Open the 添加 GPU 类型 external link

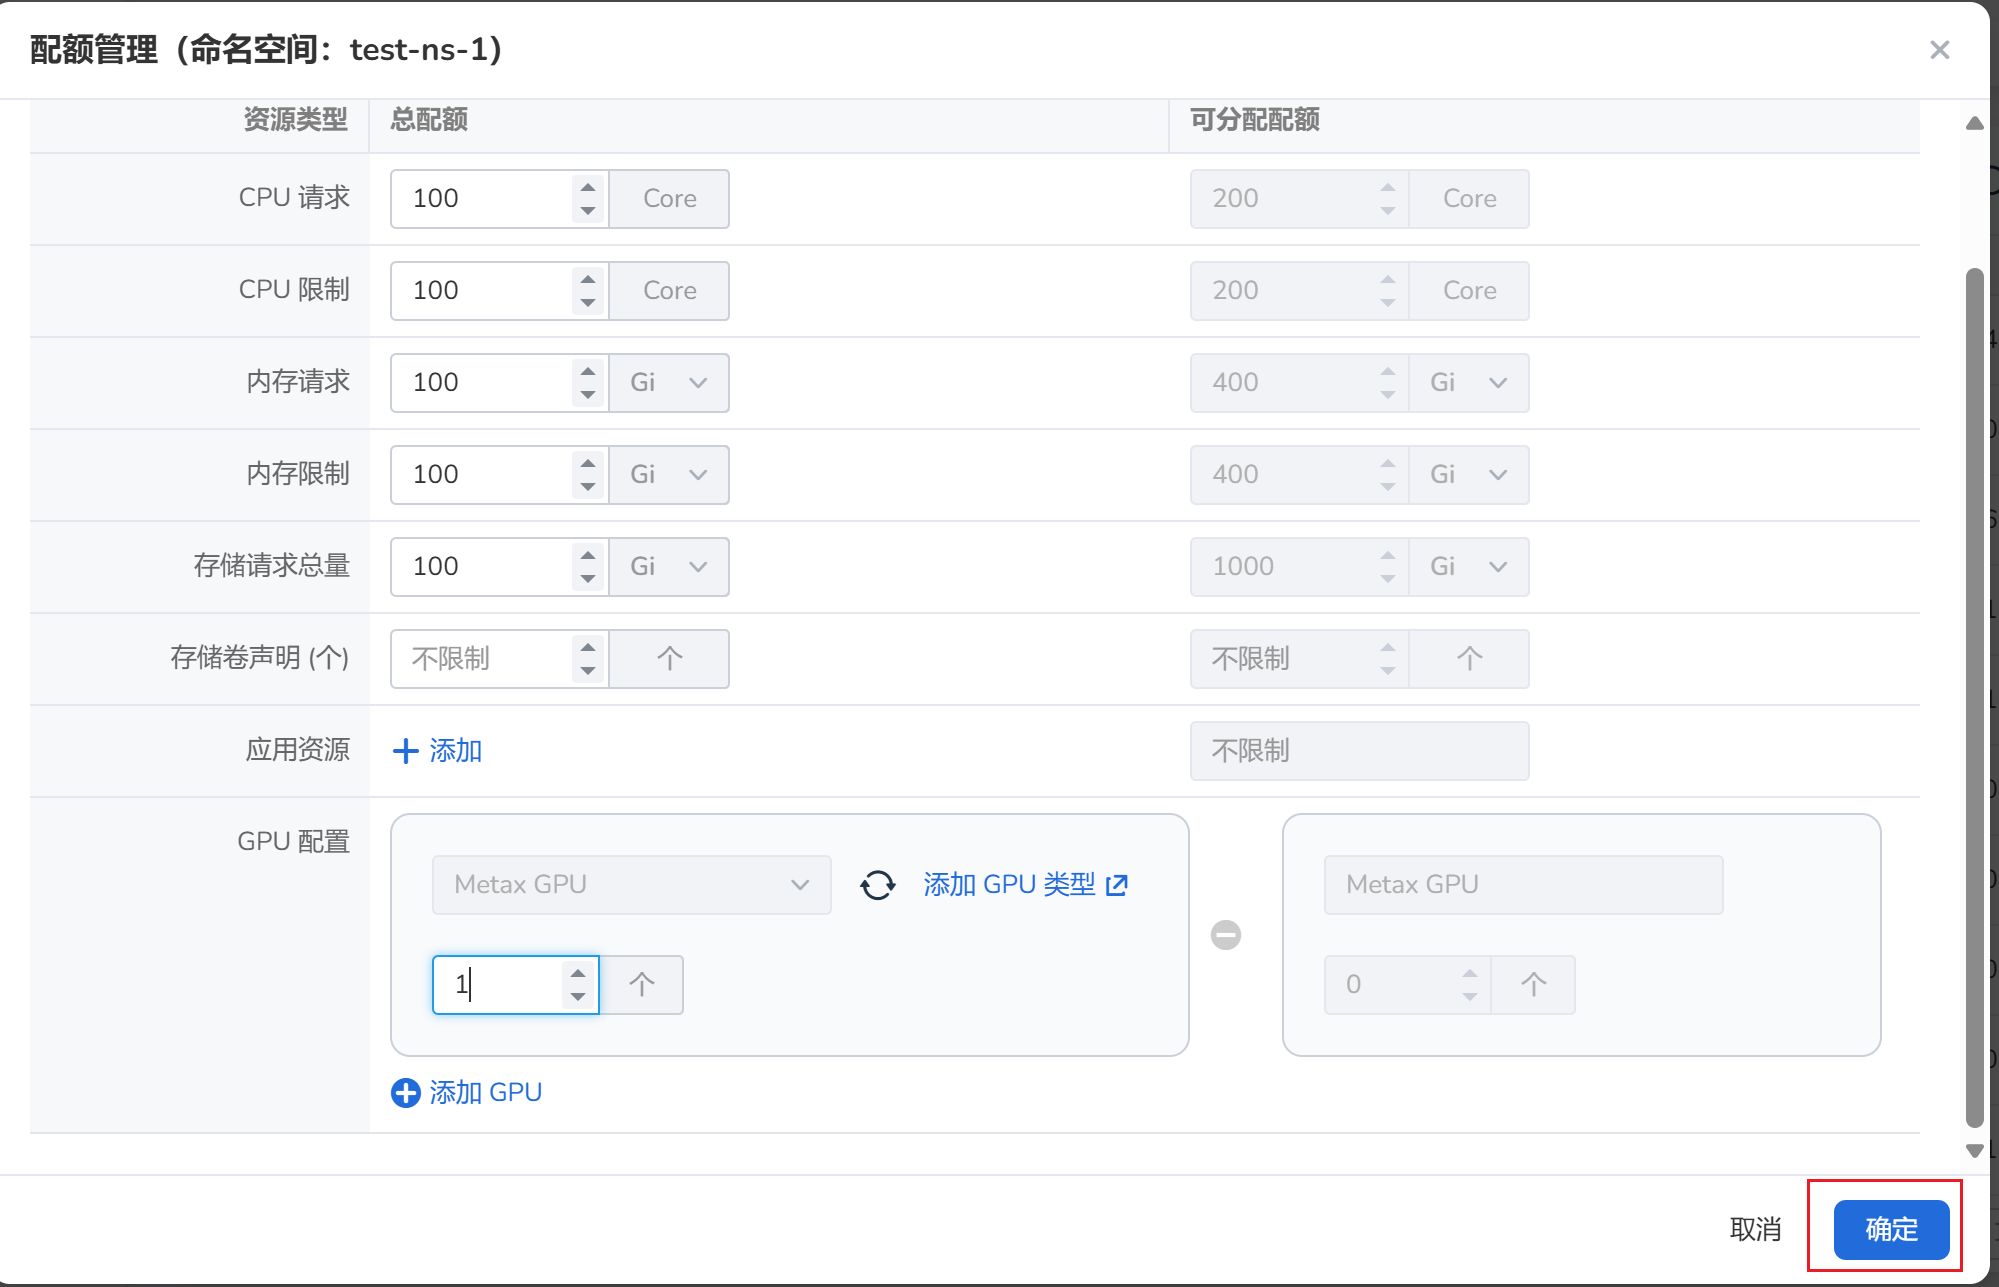pos(1025,885)
